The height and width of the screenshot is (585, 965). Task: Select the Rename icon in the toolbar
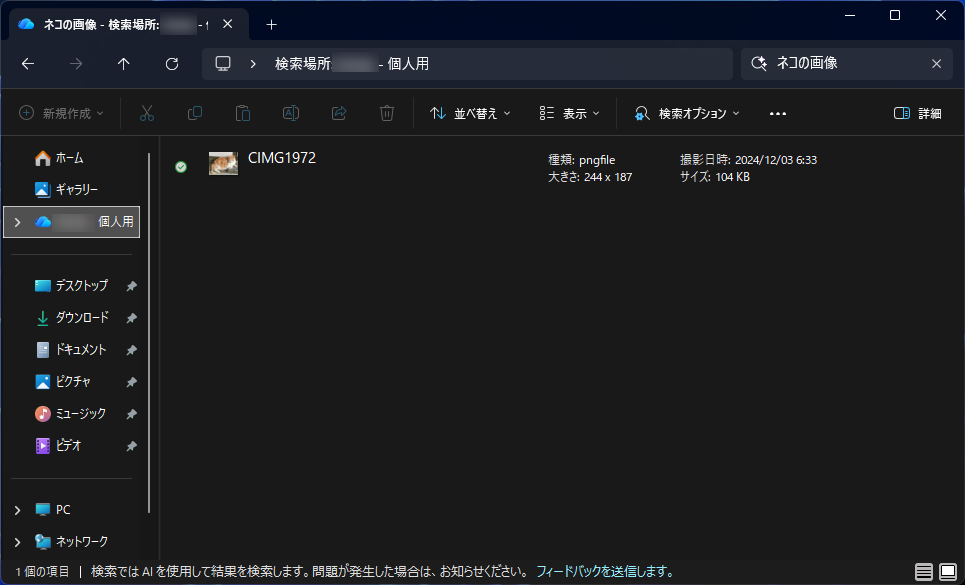tap(291, 113)
